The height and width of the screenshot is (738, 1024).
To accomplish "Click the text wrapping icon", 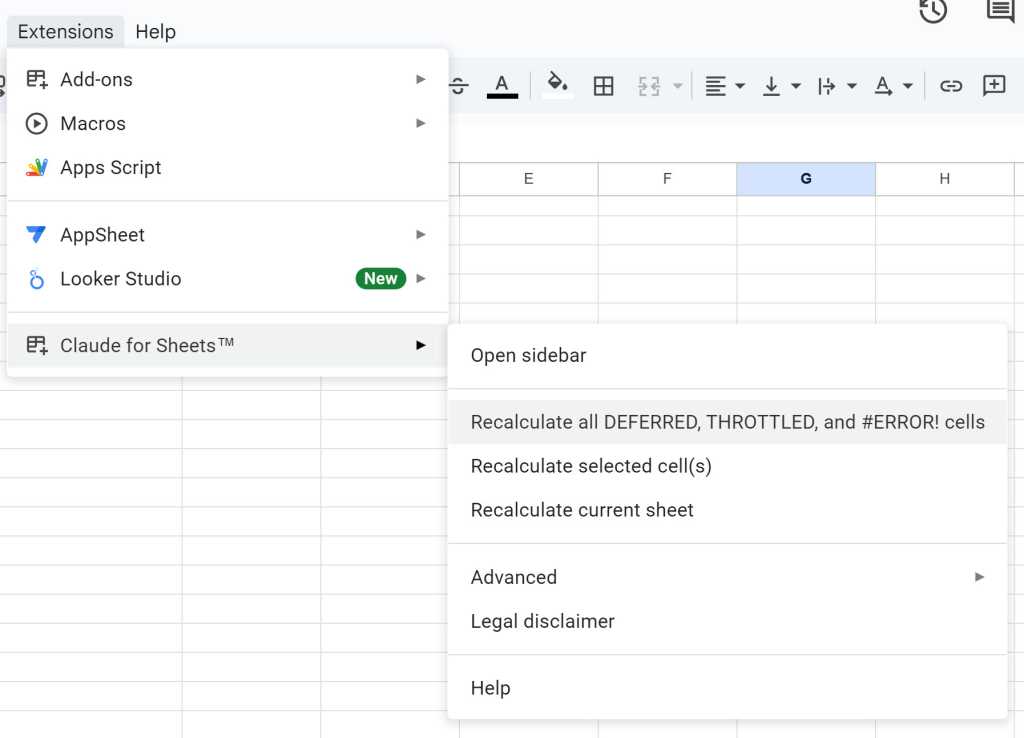I will [827, 86].
